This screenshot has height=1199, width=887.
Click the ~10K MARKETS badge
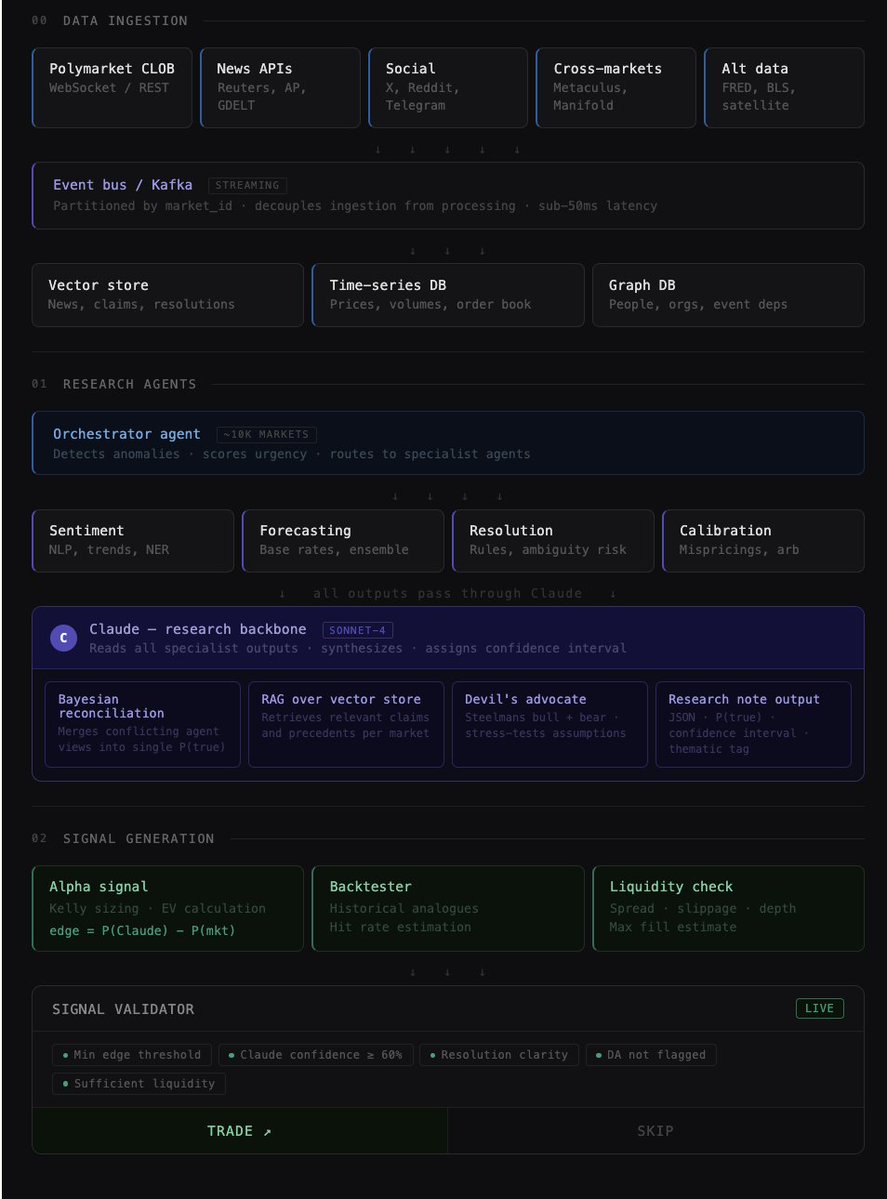click(x=267, y=434)
